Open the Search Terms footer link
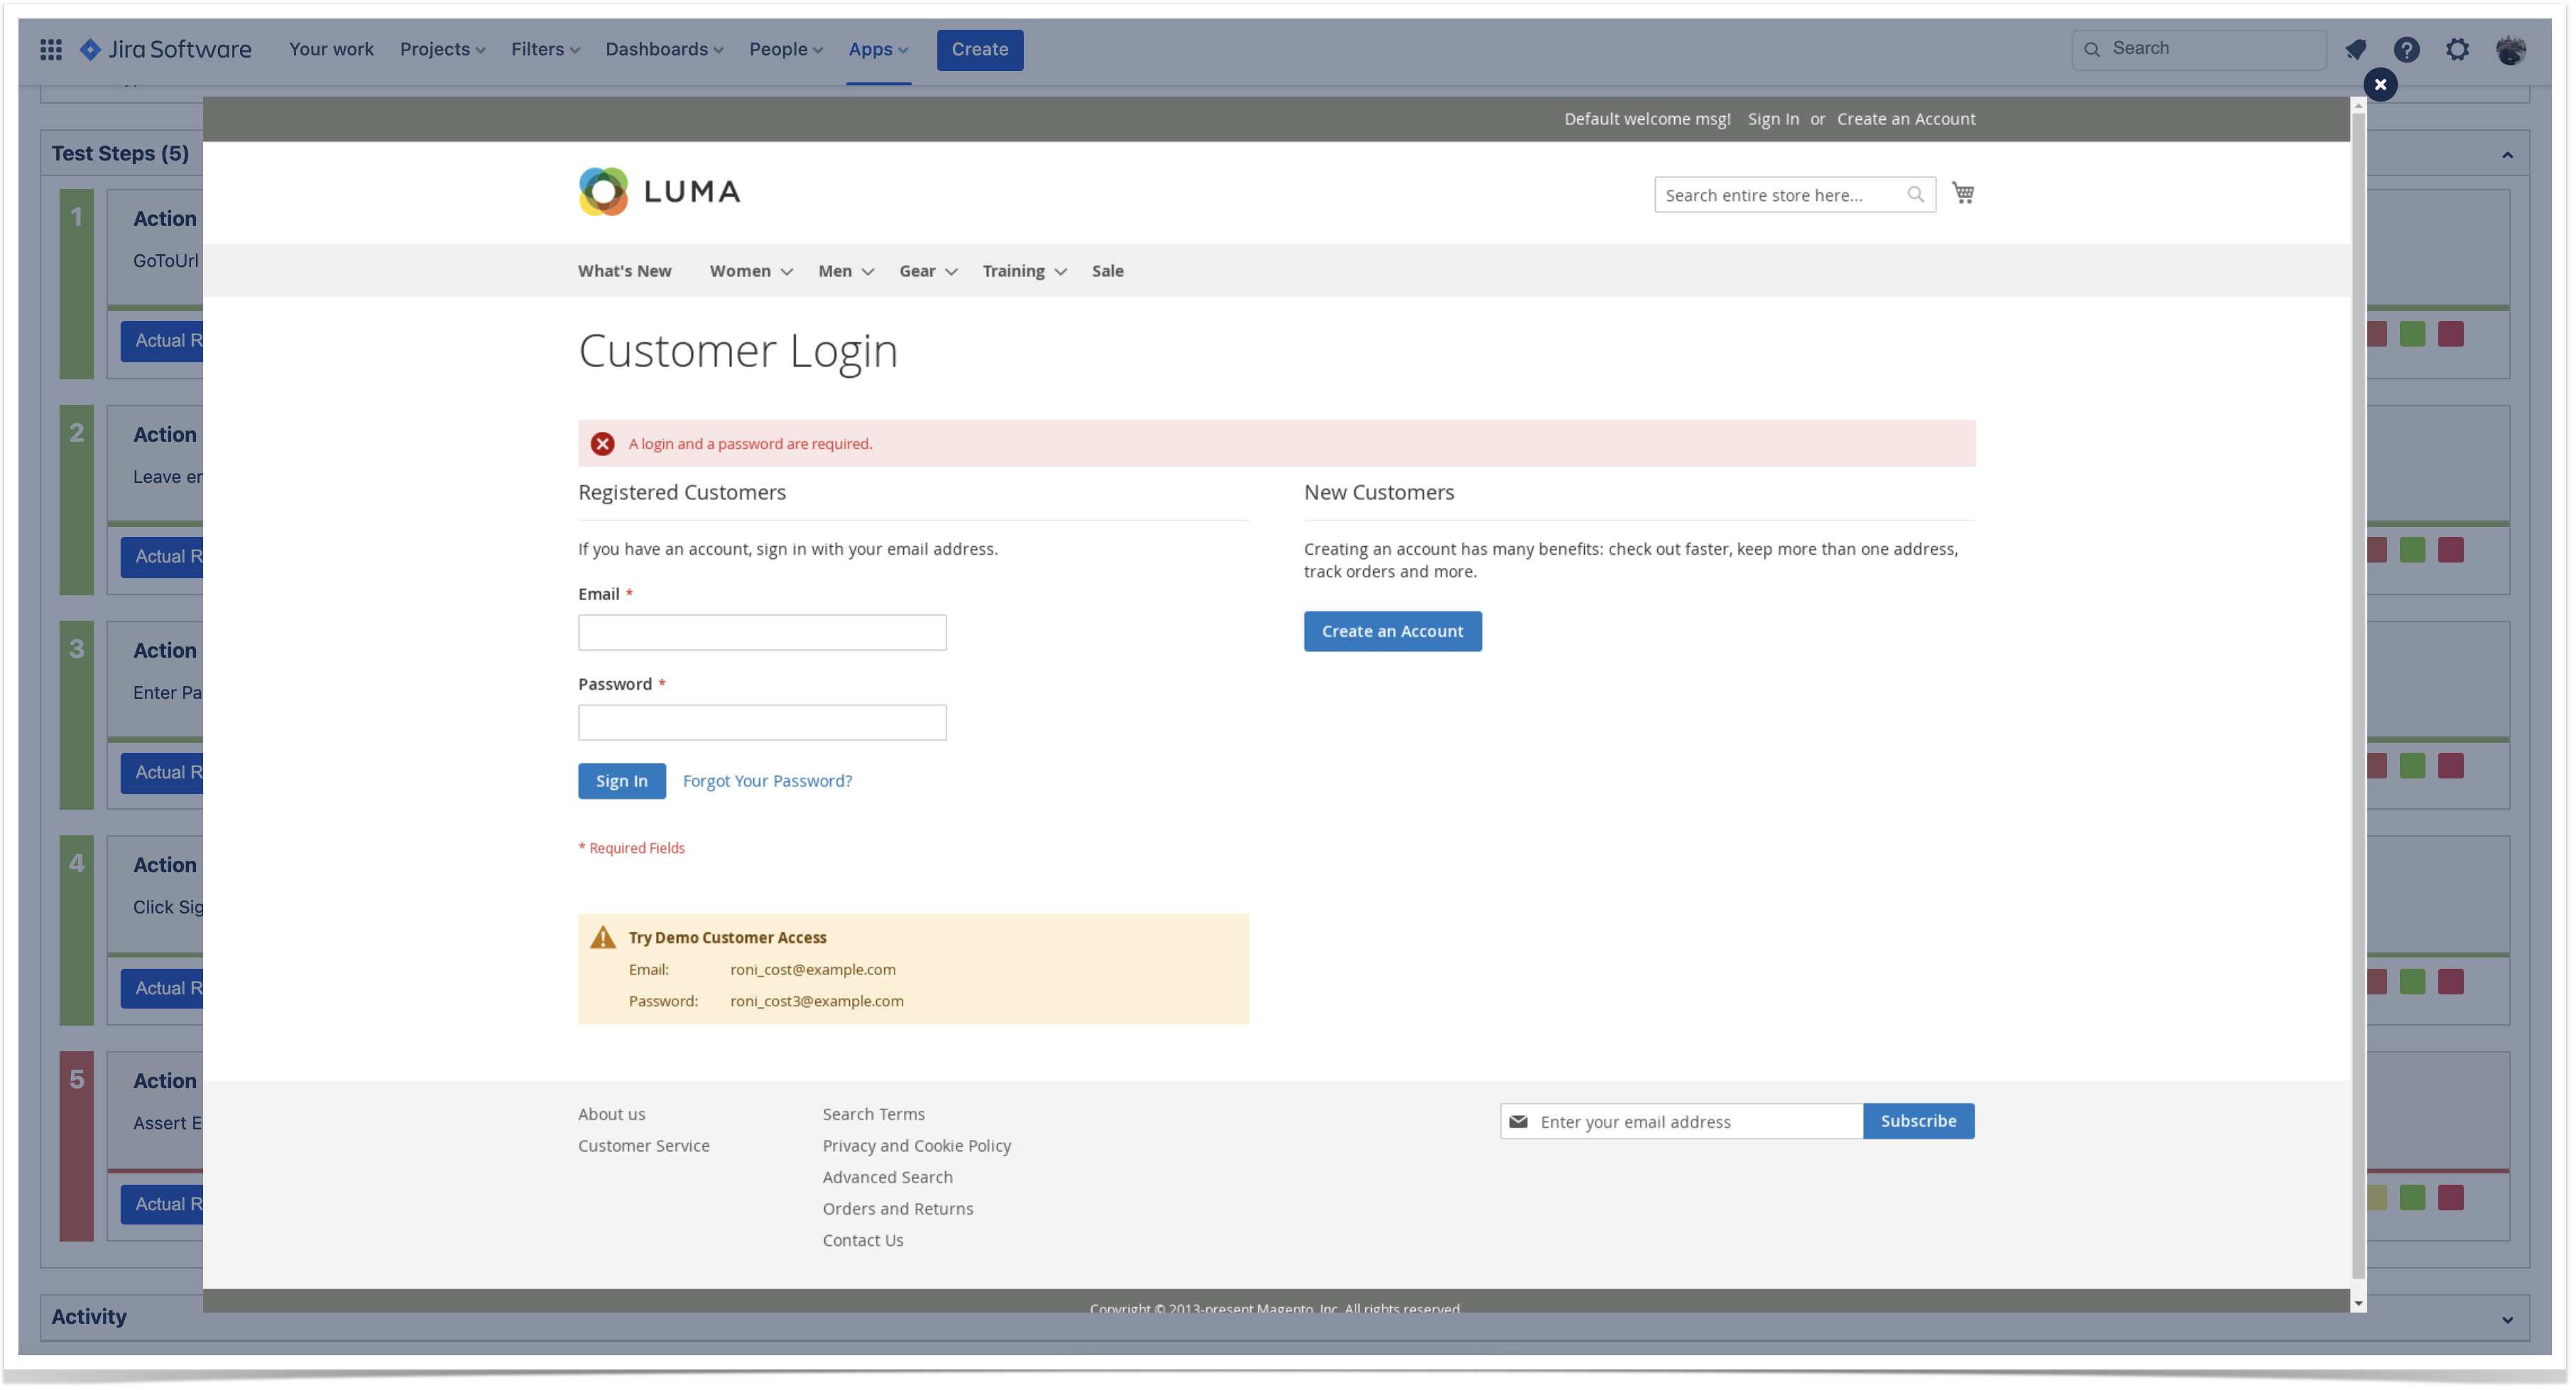 [x=873, y=1114]
